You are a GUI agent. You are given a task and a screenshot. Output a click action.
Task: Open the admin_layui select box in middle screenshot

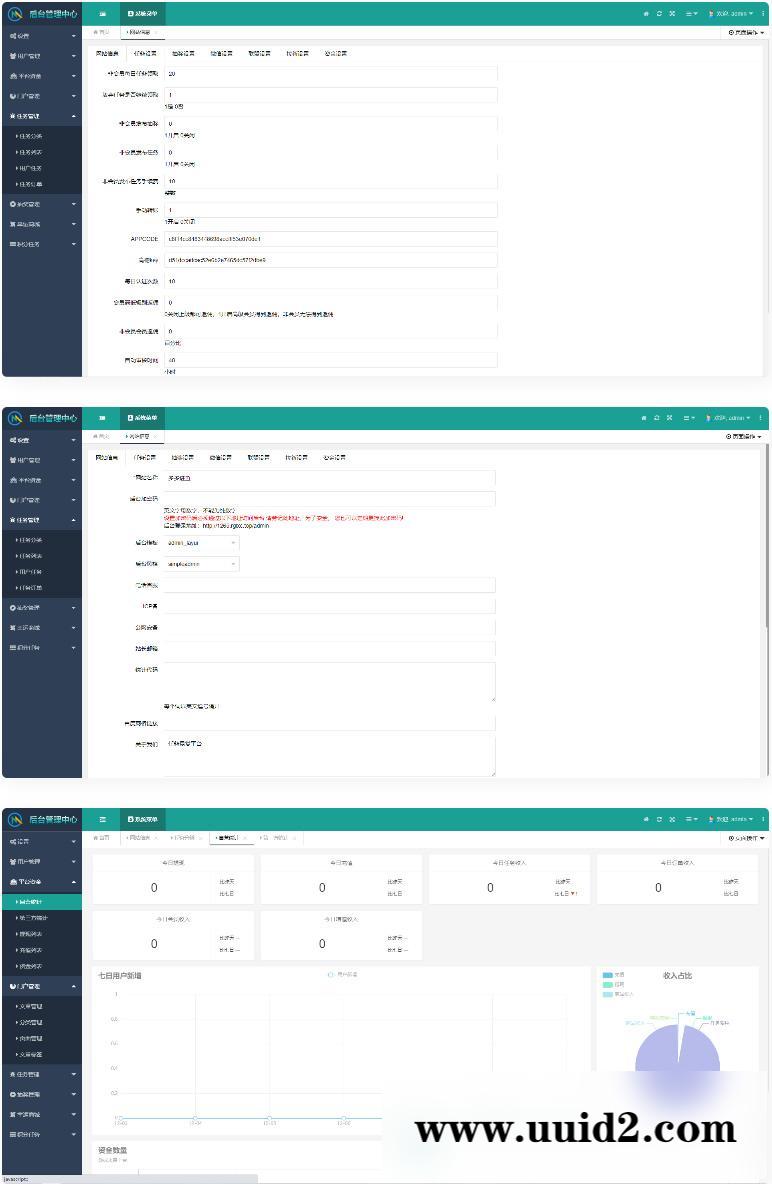click(201, 543)
